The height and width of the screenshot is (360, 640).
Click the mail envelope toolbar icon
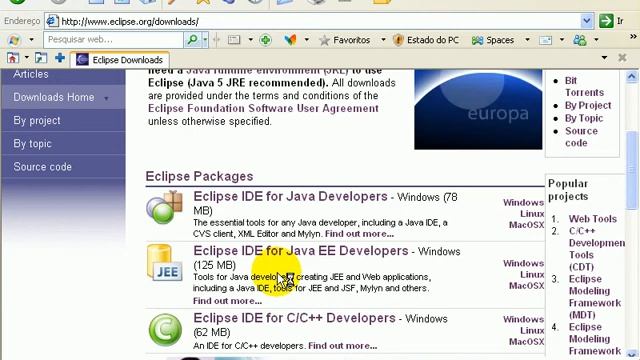click(545, 40)
